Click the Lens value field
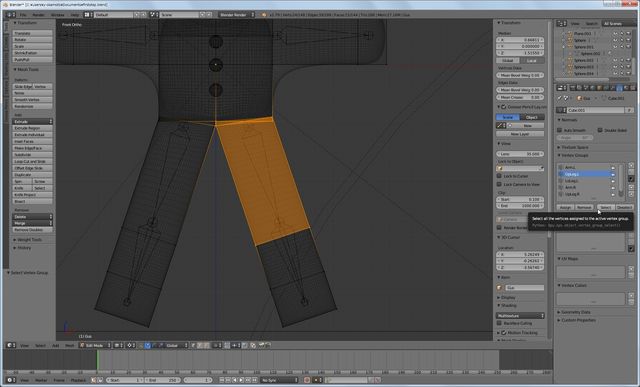 coord(520,154)
